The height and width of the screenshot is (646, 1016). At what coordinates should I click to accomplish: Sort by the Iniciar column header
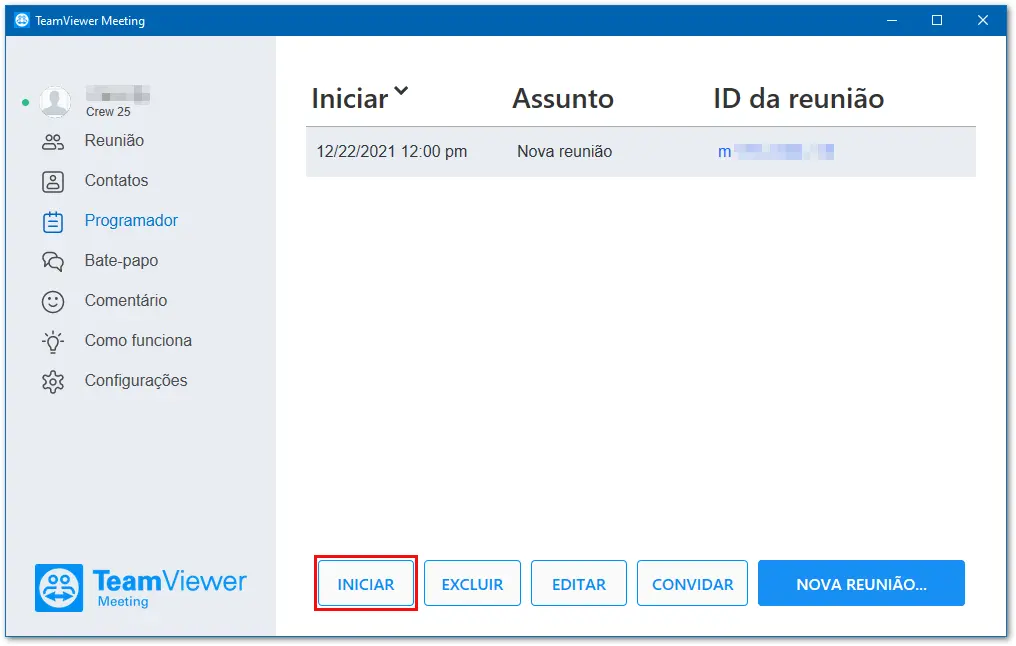pyautogui.click(x=349, y=99)
